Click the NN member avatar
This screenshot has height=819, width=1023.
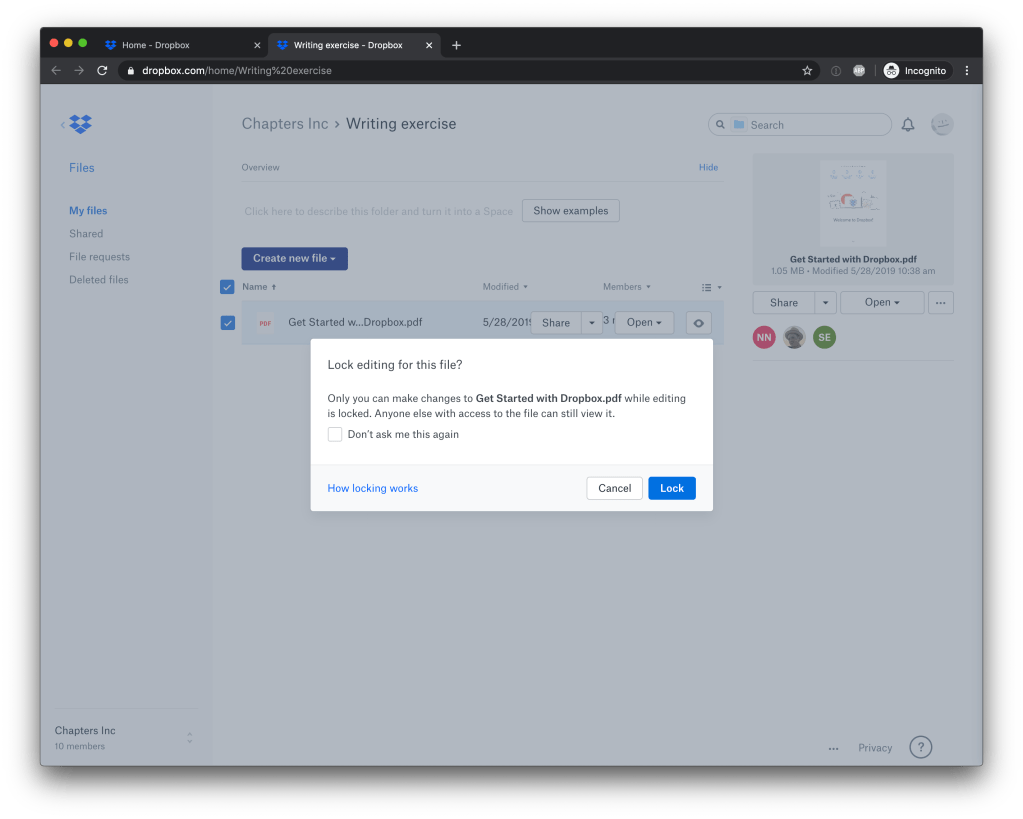(x=764, y=338)
